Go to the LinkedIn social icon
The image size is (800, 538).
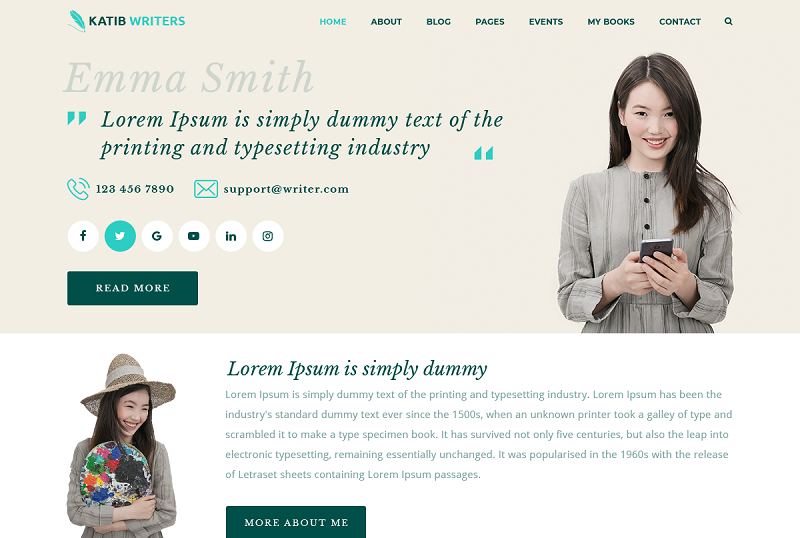[231, 236]
